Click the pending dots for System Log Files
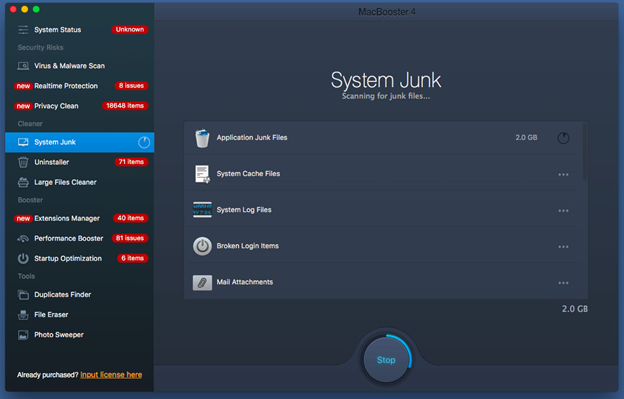Screen dimensions: 624x399 click(563, 211)
